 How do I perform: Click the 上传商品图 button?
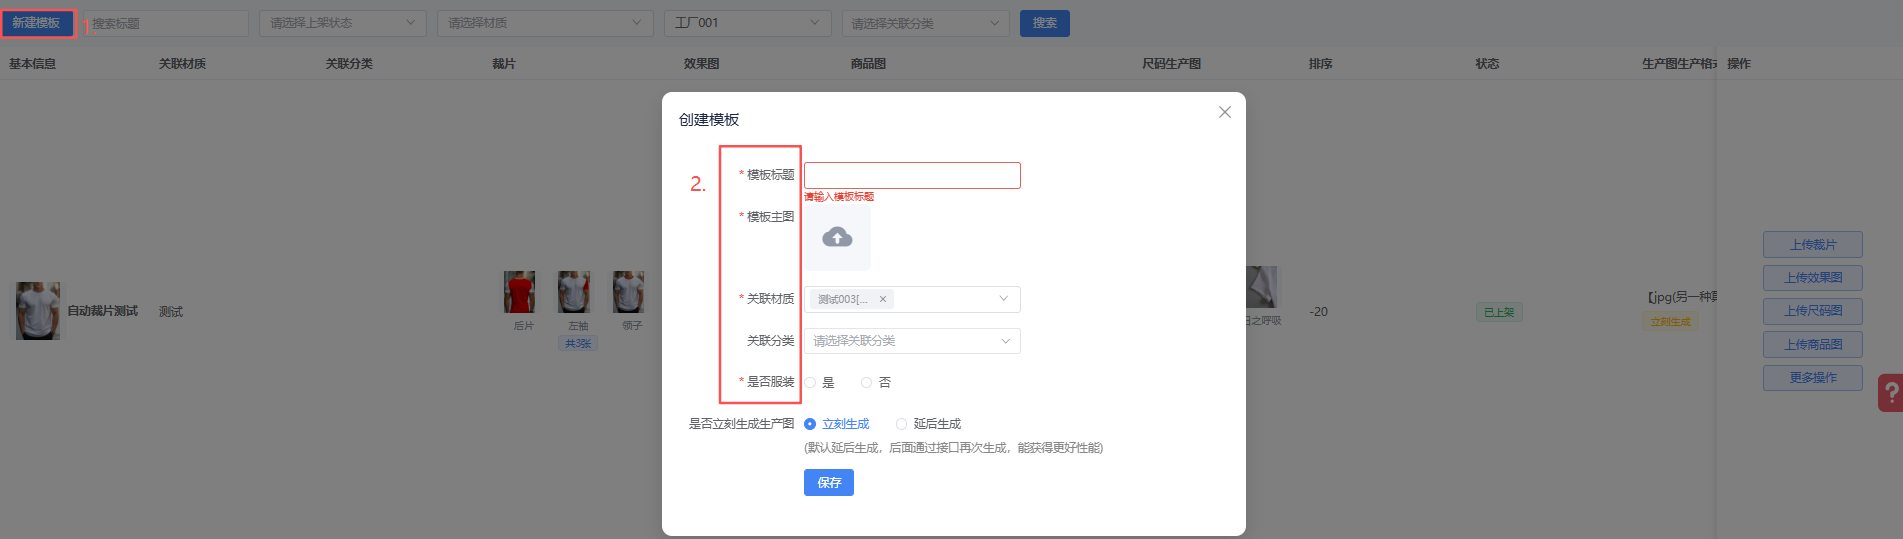point(1813,345)
